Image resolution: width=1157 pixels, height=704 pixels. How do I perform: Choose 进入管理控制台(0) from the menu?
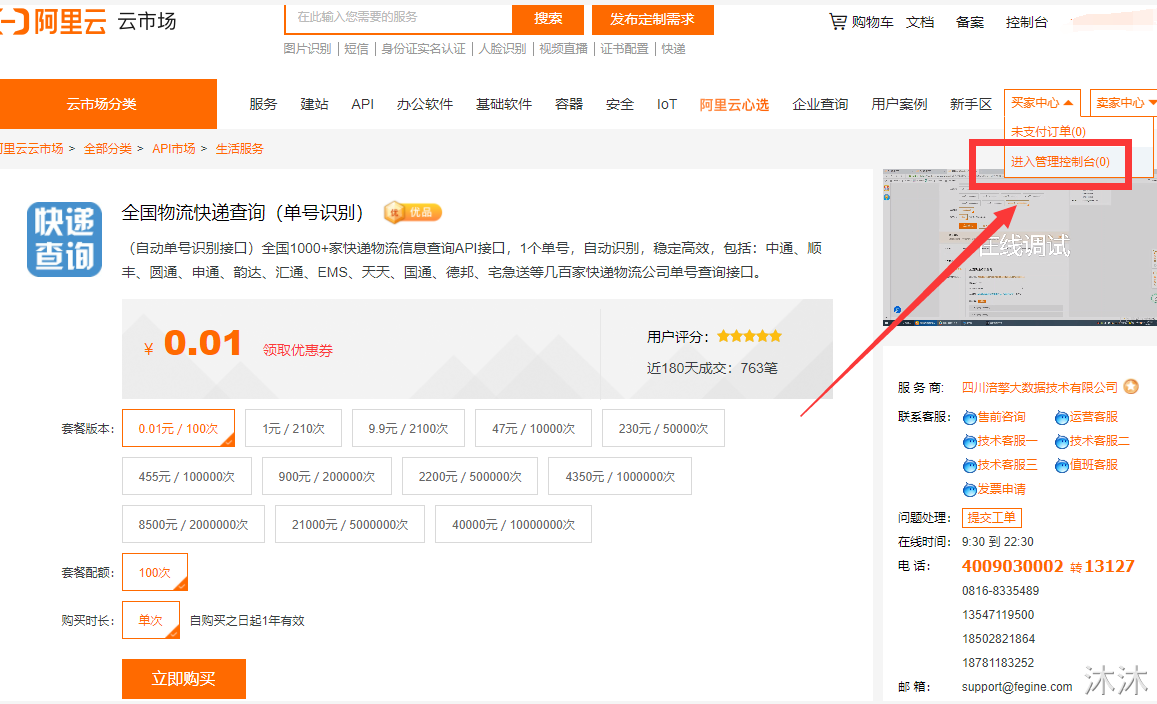(1060, 162)
